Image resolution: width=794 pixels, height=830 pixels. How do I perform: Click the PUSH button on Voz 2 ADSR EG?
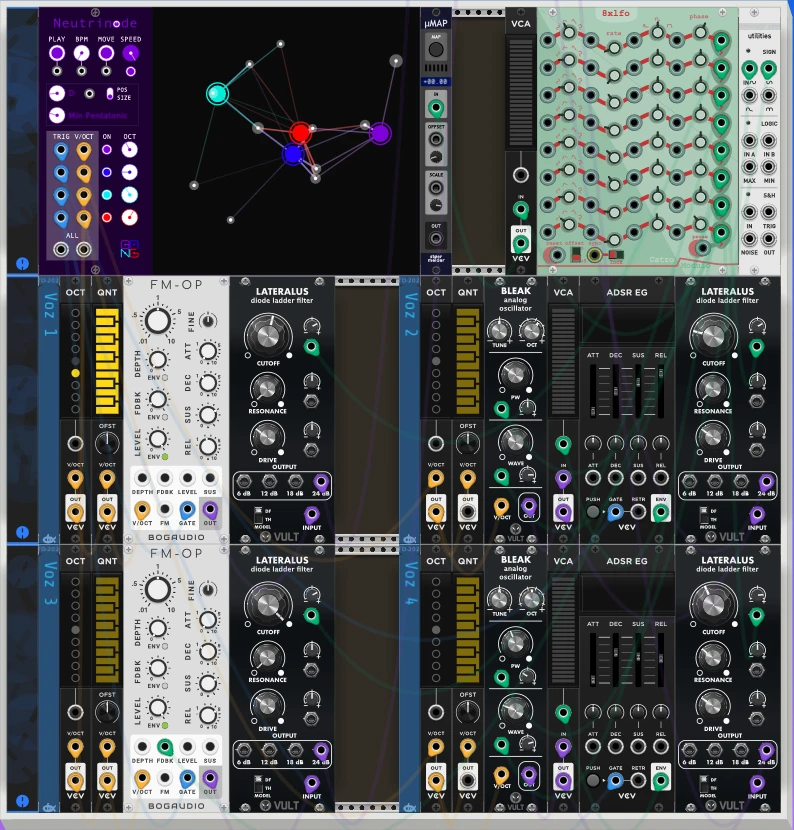click(593, 512)
